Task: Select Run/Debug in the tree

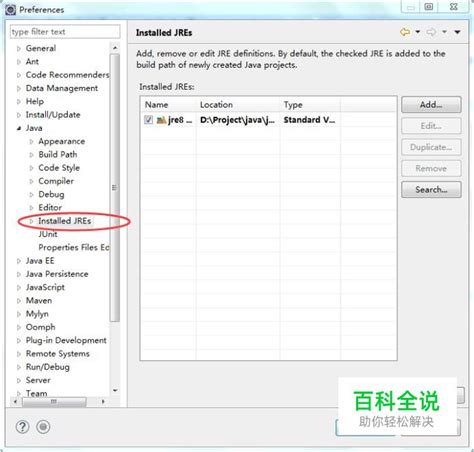Action: click(x=48, y=367)
